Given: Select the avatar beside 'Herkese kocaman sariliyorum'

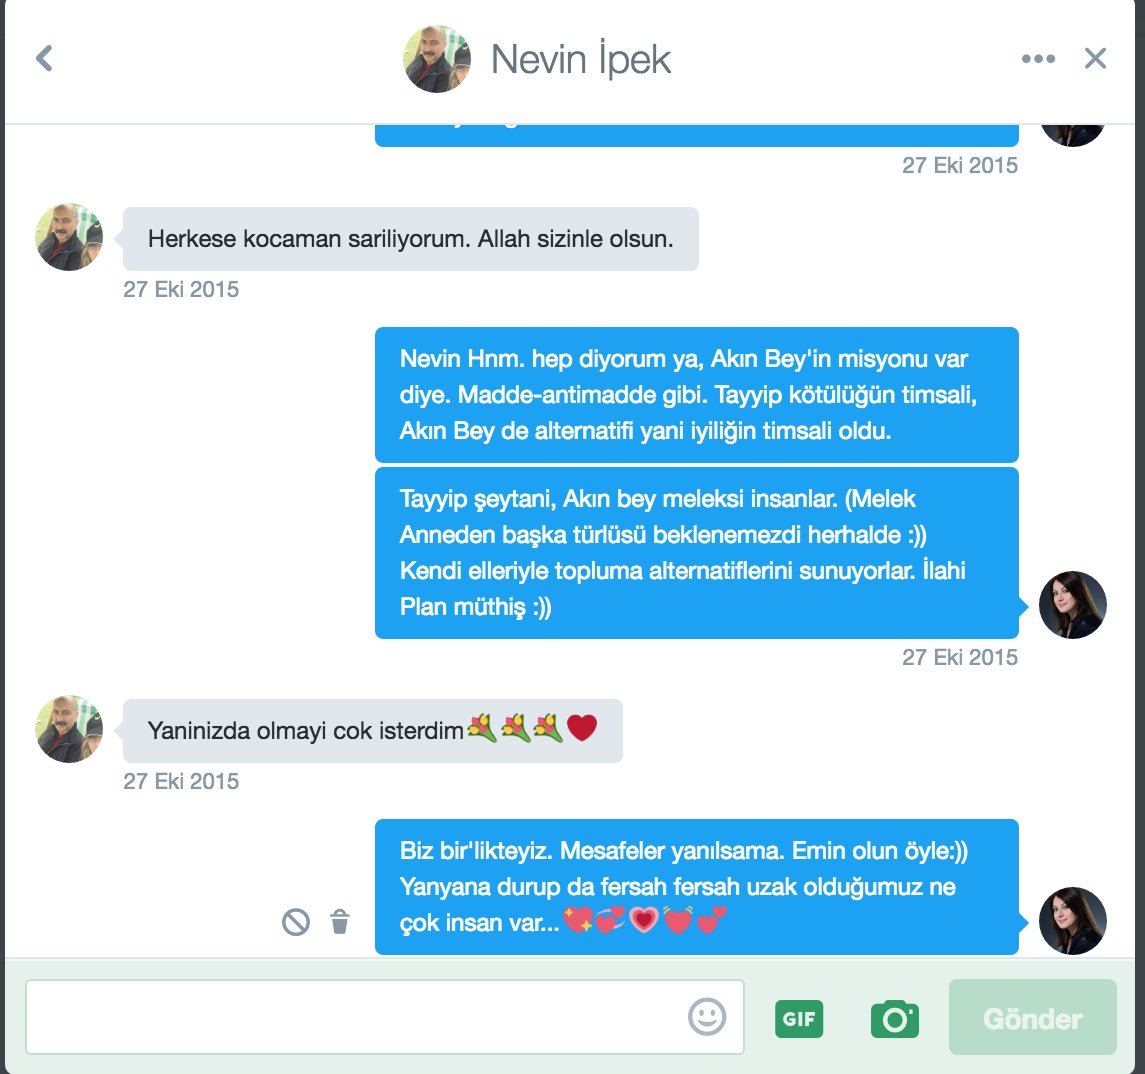Looking at the screenshot, I should 69,237.
